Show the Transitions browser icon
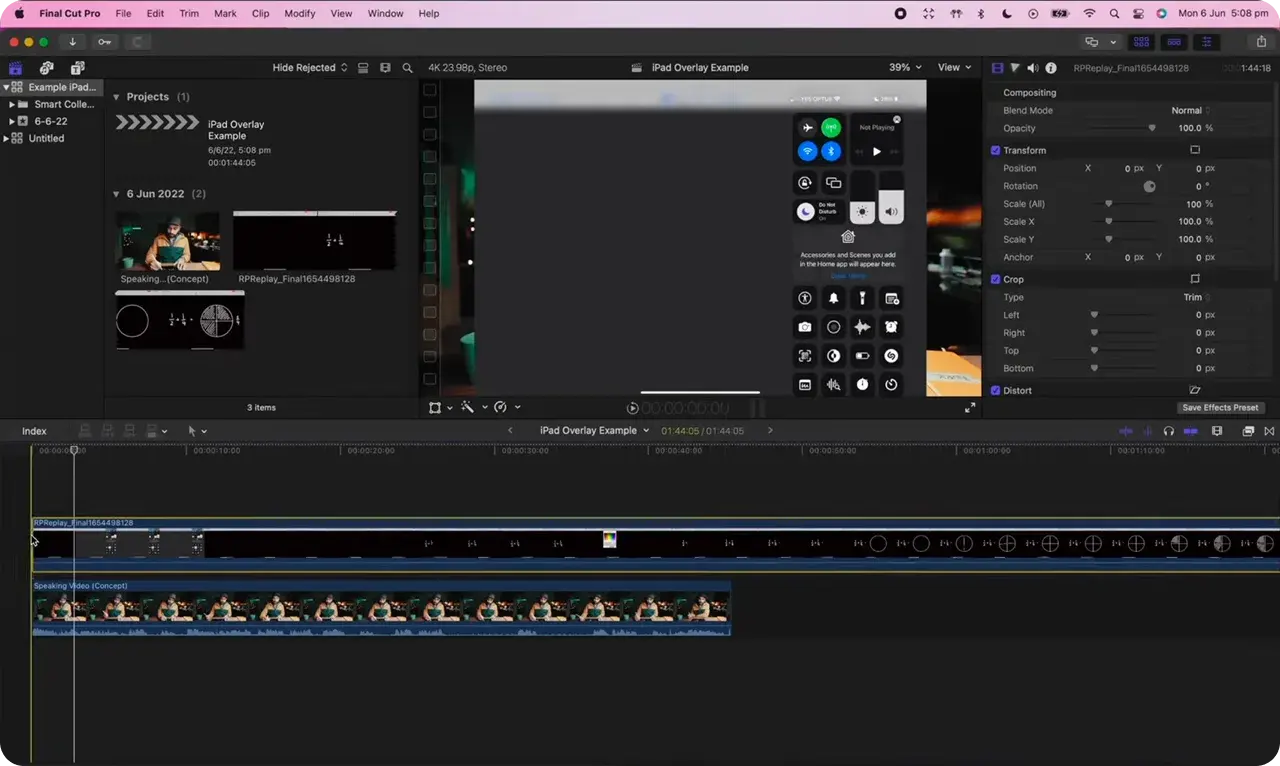1280x766 pixels. tap(1269, 431)
